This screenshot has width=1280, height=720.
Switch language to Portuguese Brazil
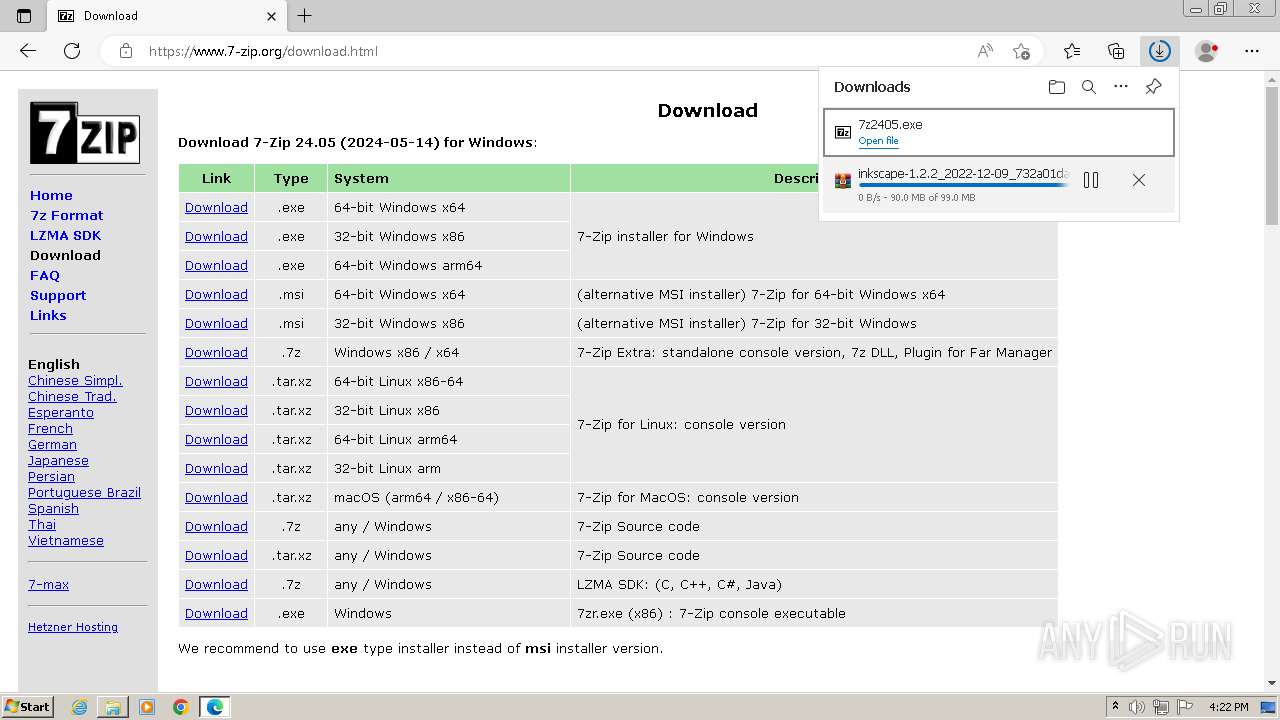(x=84, y=492)
